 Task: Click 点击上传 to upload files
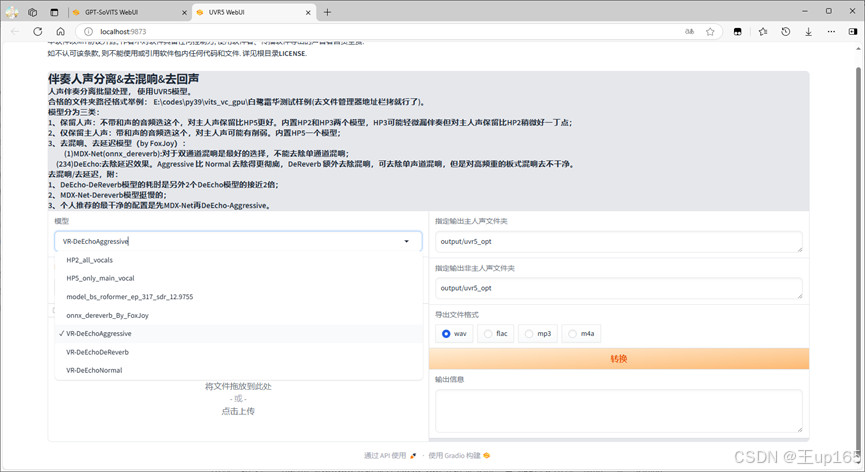pos(238,411)
